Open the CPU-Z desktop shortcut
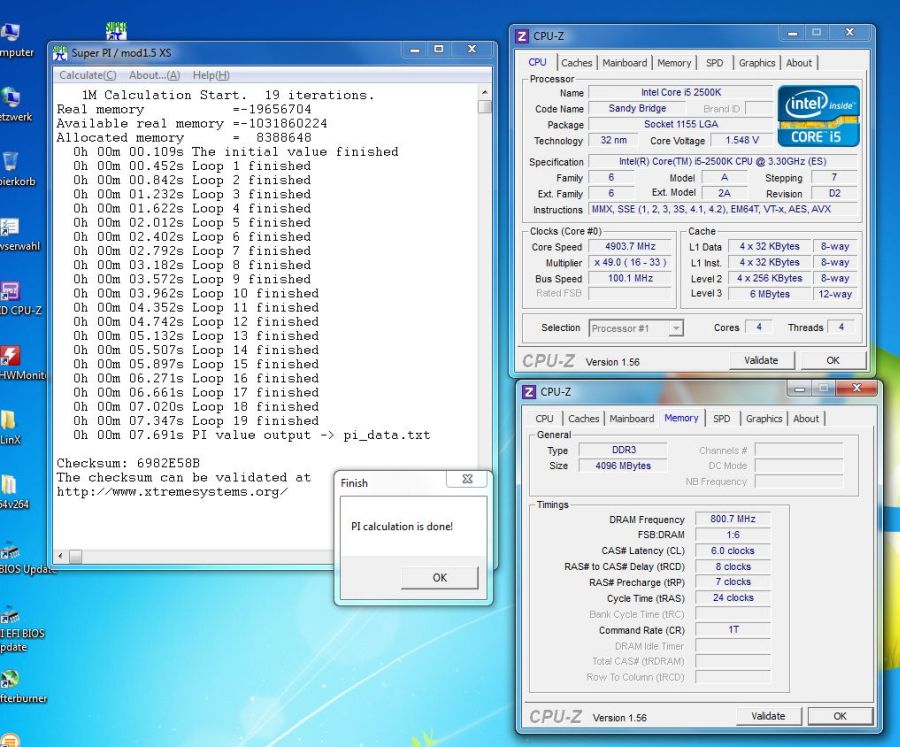 pos(10,292)
